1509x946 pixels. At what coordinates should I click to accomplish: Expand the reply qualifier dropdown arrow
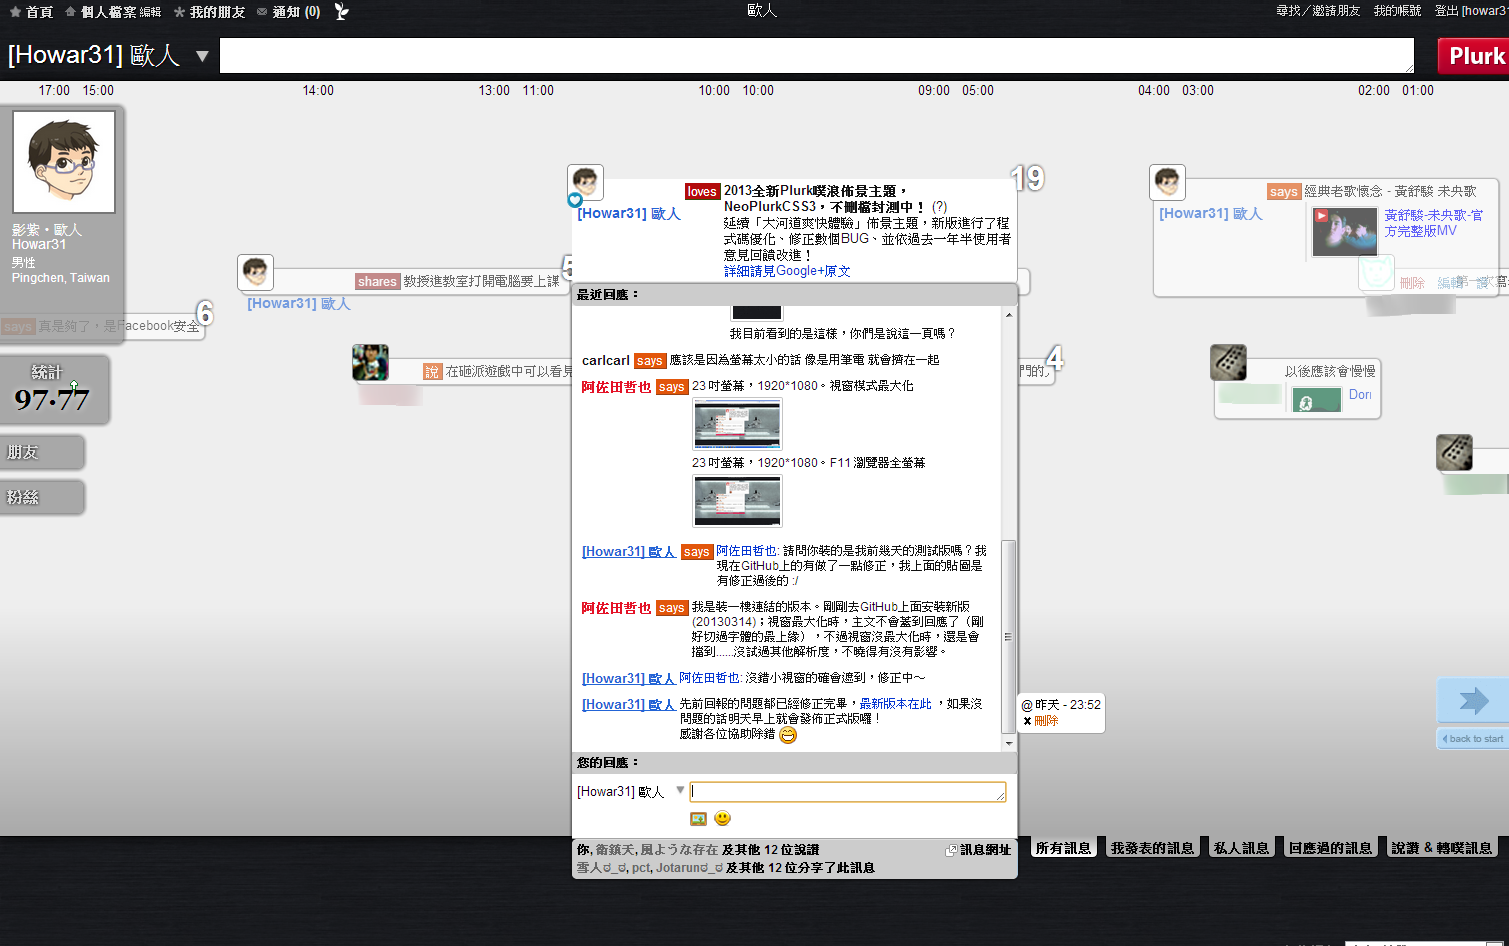pyautogui.click(x=680, y=790)
